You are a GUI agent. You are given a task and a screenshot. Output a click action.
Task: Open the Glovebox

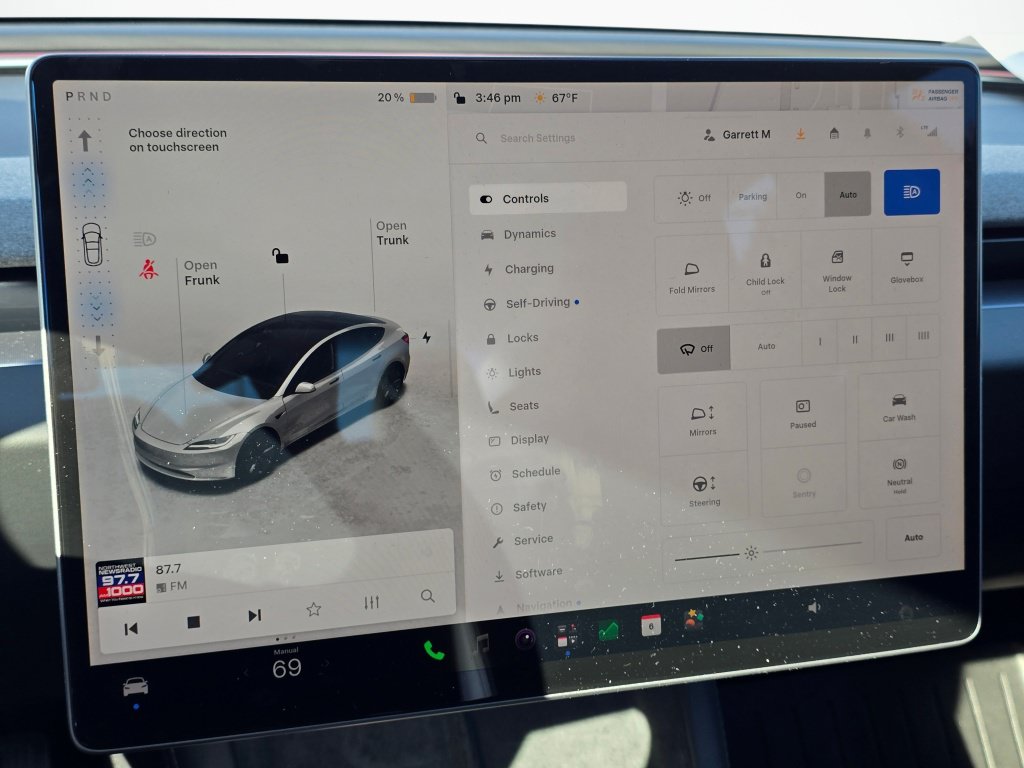(906, 266)
